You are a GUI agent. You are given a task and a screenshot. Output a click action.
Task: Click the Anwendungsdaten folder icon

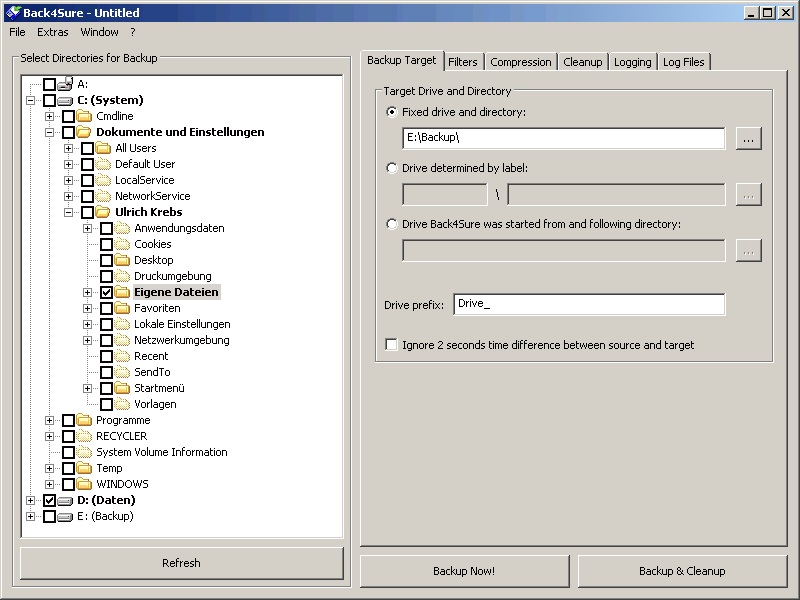120,227
